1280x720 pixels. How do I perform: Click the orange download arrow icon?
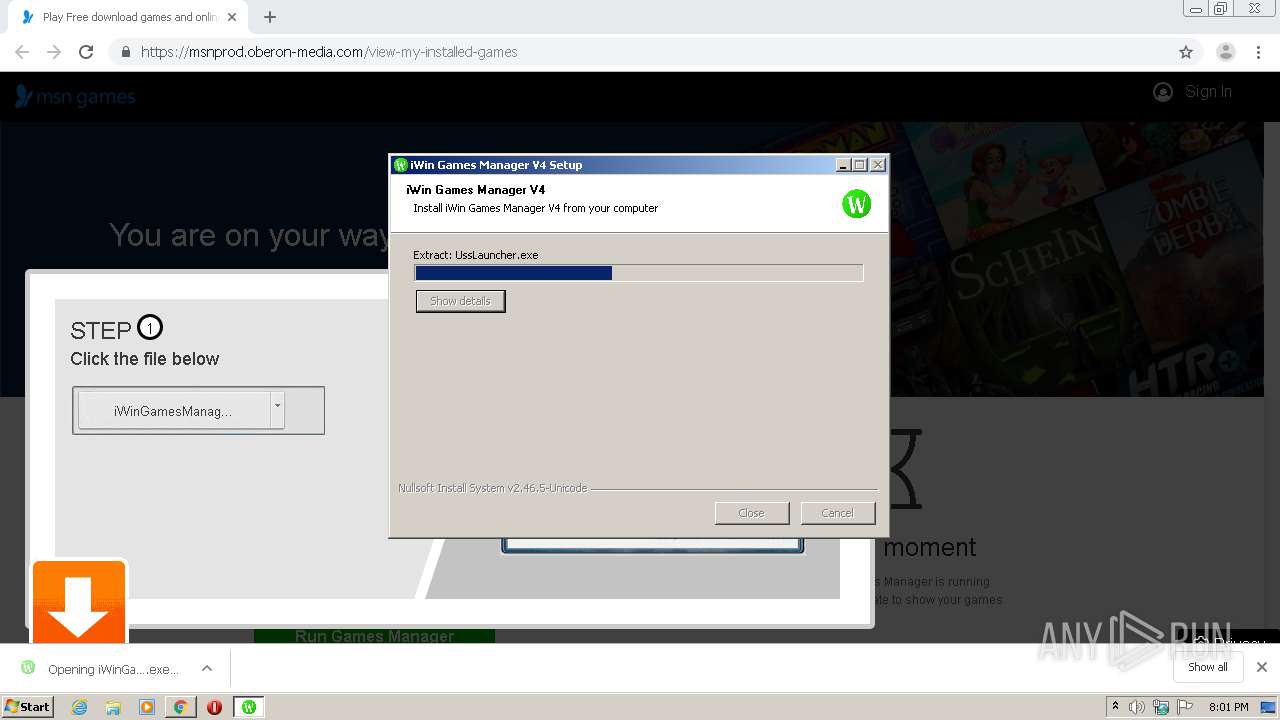[79, 602]
